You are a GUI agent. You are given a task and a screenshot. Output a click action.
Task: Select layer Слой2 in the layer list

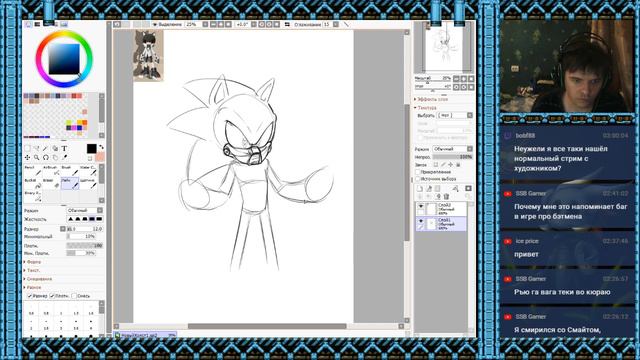pos(441,209)
